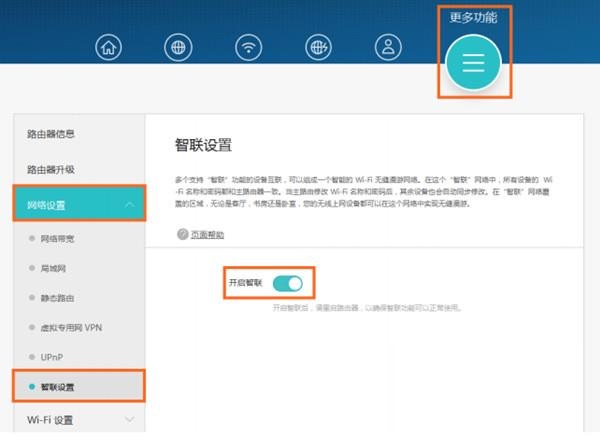
Task: Click the Internet globe icon
Action: (x=178, y=47)
